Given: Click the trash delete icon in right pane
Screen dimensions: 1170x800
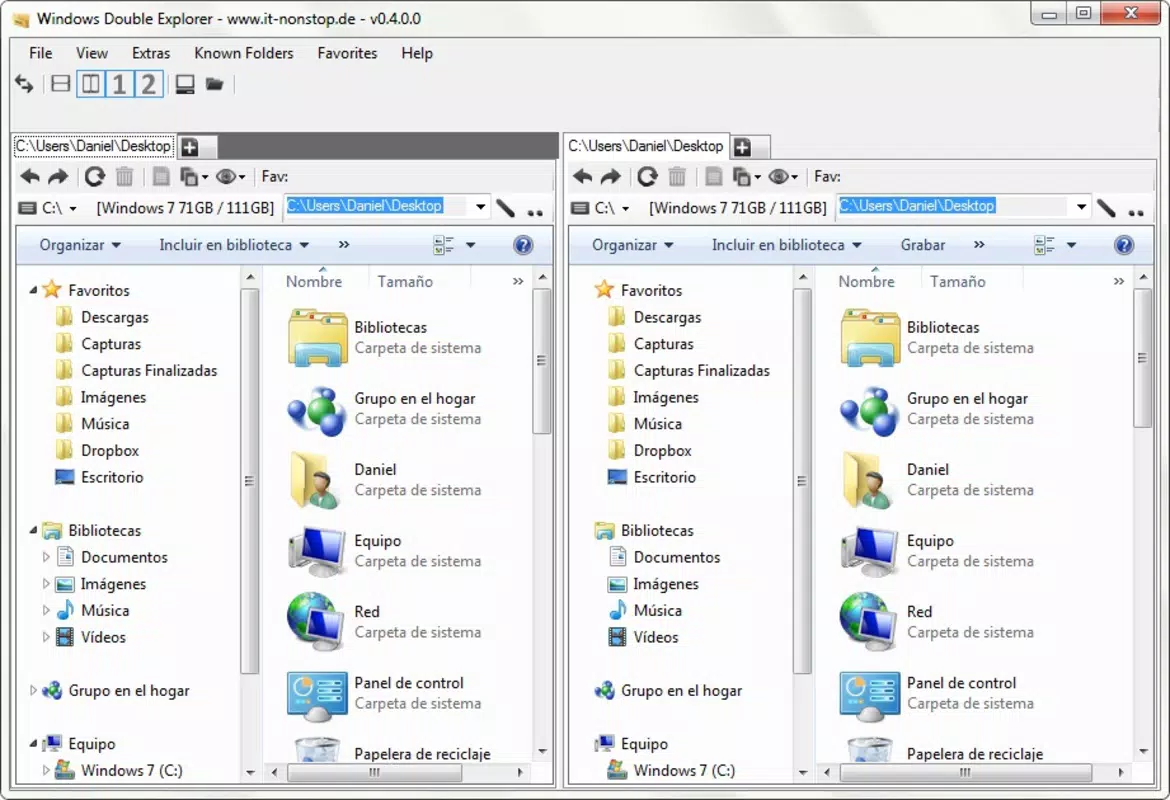Looking at the screenshot, I should point(678,177).
